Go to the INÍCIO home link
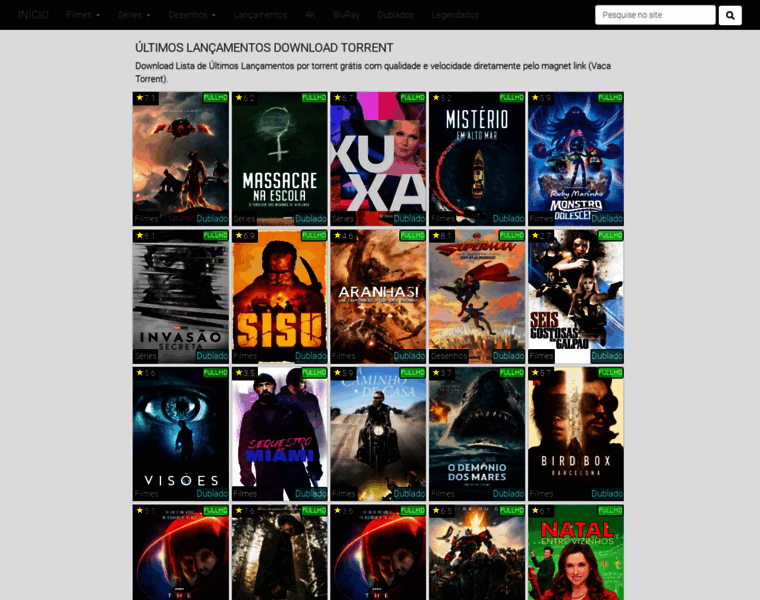The width and height of the screenshot is (760, 600). [33, 15]
